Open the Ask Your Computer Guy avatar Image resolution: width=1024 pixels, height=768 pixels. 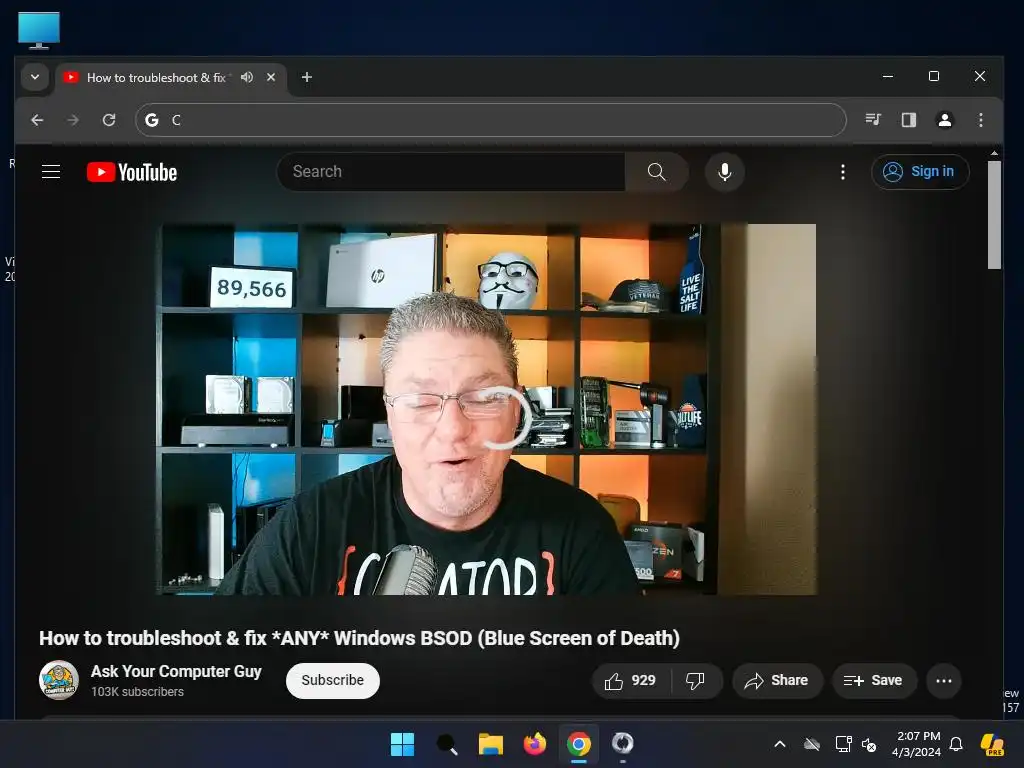[x=59, y=680]
